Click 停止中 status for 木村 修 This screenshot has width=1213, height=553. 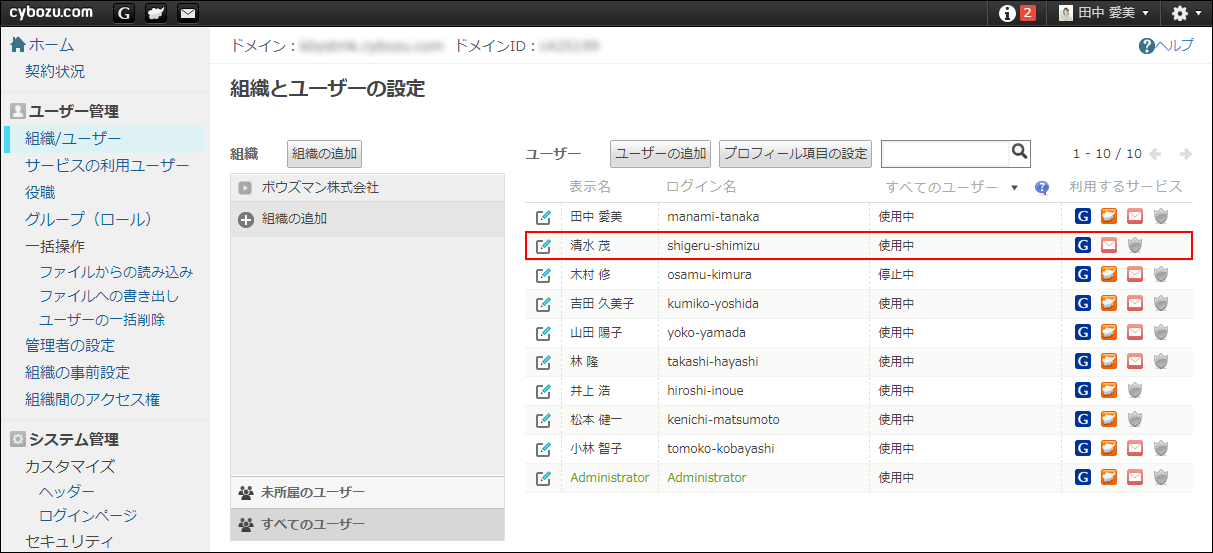tap(896, 275)
